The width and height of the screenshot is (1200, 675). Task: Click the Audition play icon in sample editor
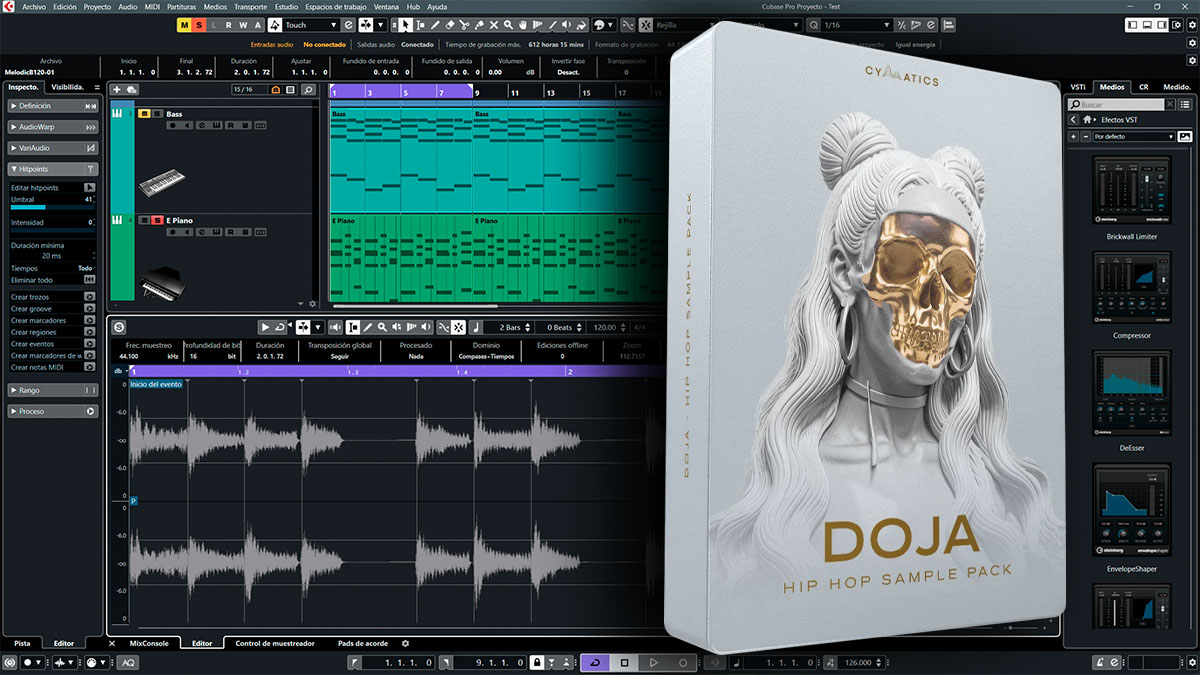point(265,327)
